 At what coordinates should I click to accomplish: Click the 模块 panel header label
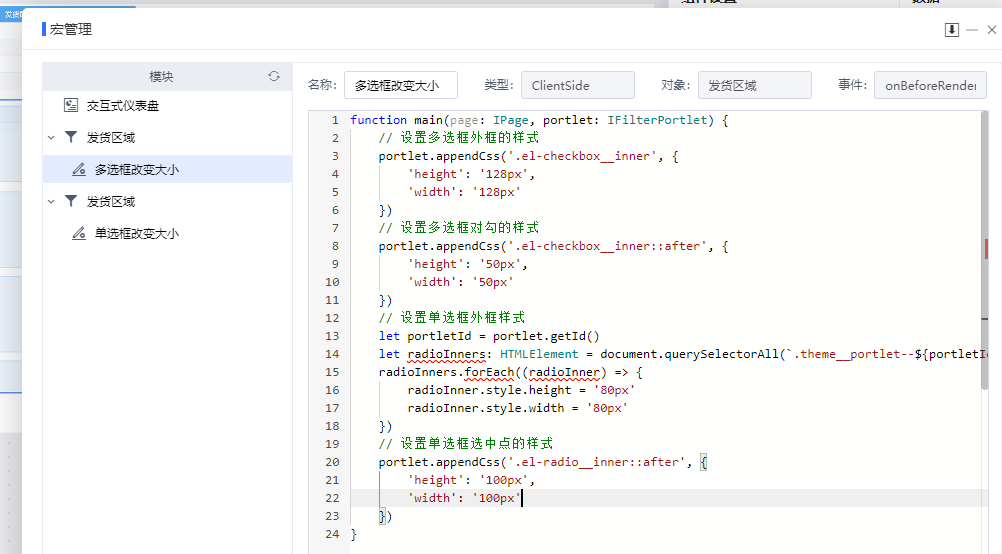pyautogui.click(x=161, y=77)
